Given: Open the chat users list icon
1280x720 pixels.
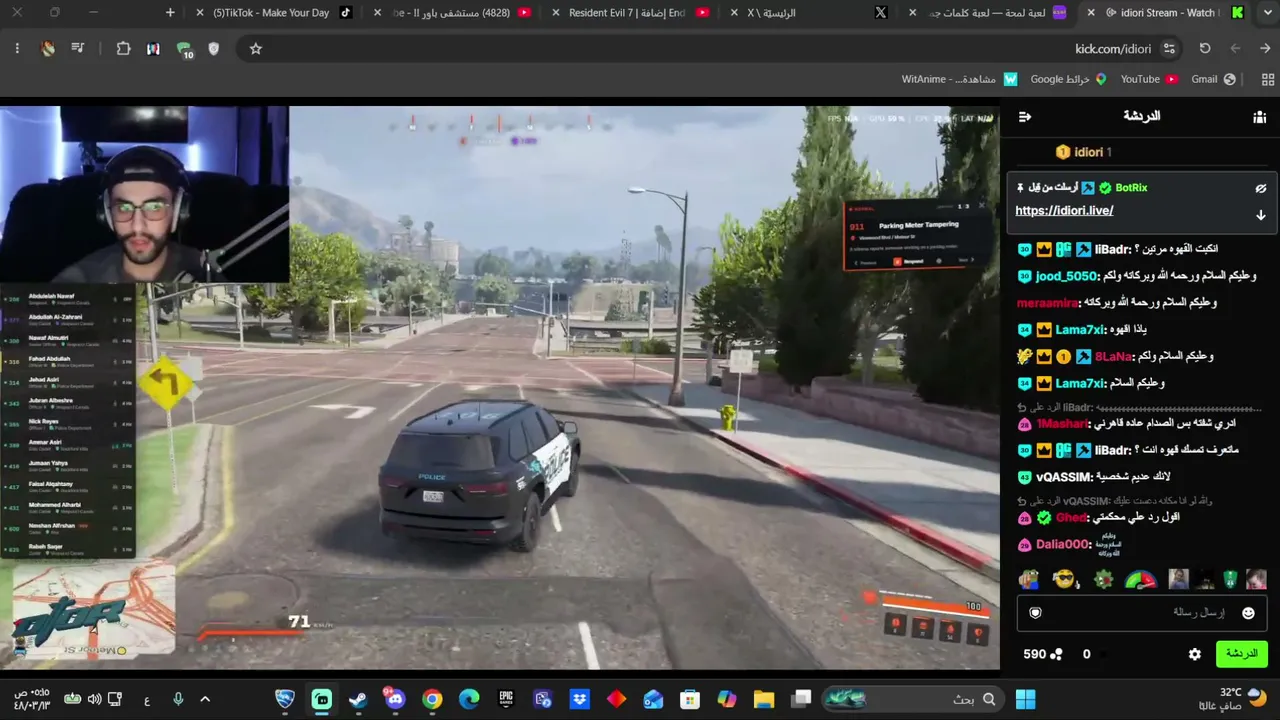Looking at the screenshot, I should (x=1259, y=117).
